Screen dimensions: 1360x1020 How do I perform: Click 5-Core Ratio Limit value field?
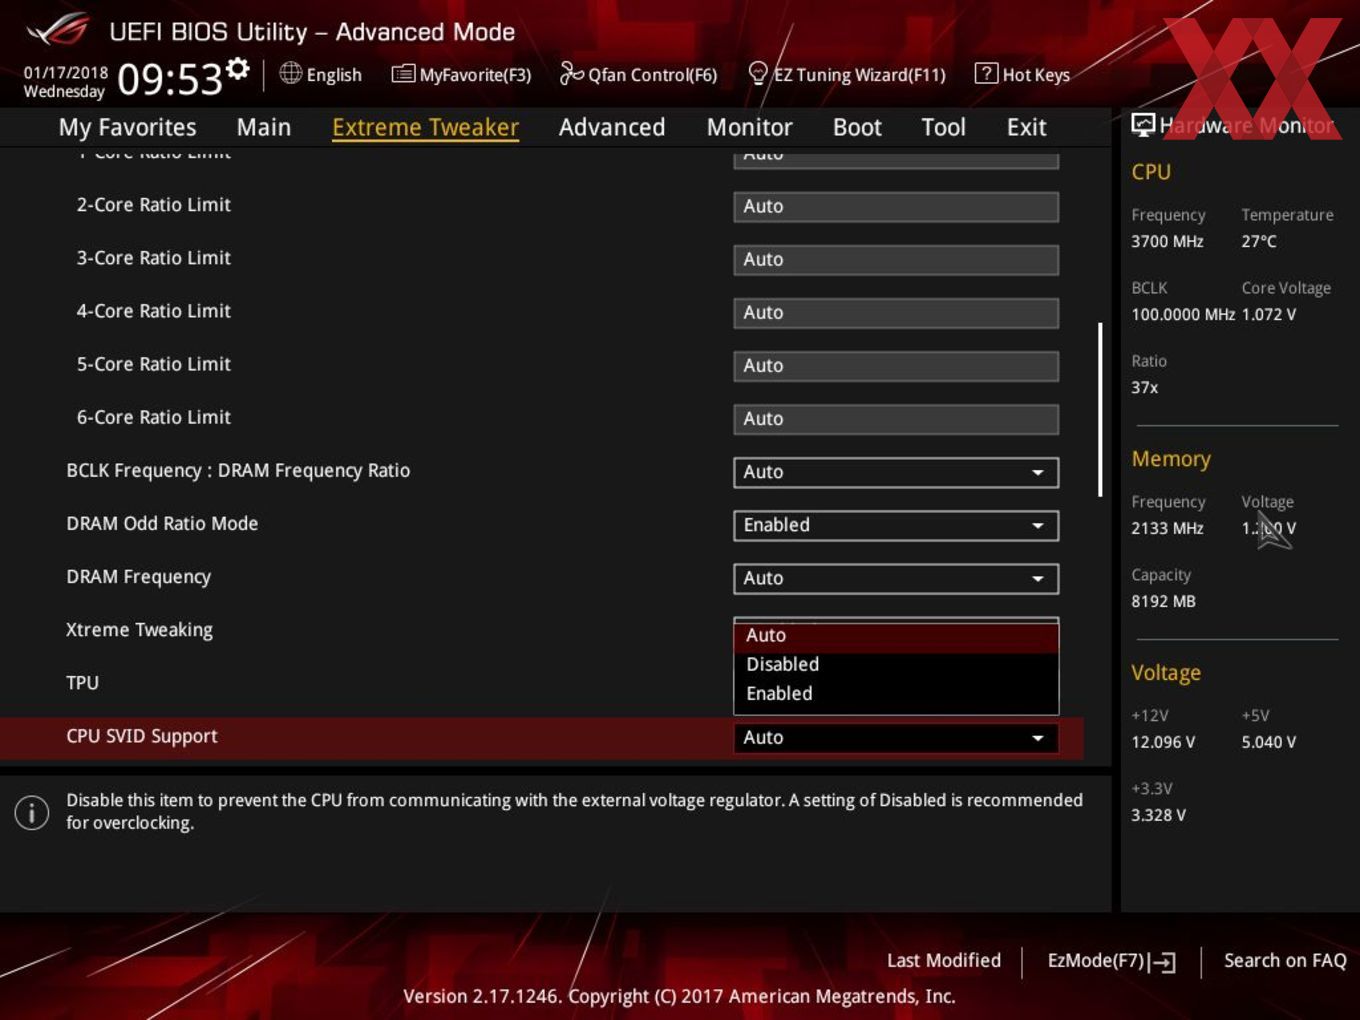click(896, 365)
